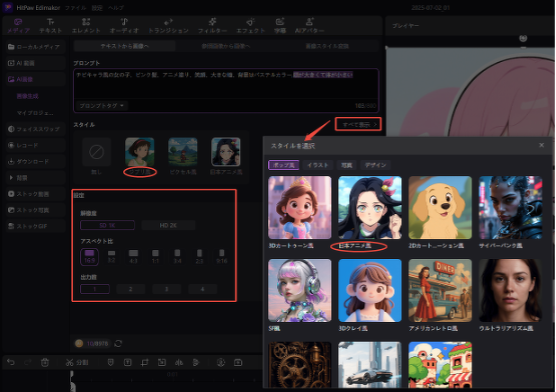Set output count to 1
The image size is (556, 392).
click(95, 289)
